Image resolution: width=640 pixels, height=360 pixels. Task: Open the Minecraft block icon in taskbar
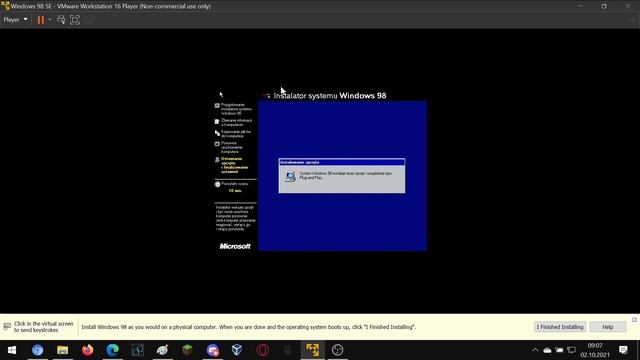pyautogui.click(x=187, y=350)
